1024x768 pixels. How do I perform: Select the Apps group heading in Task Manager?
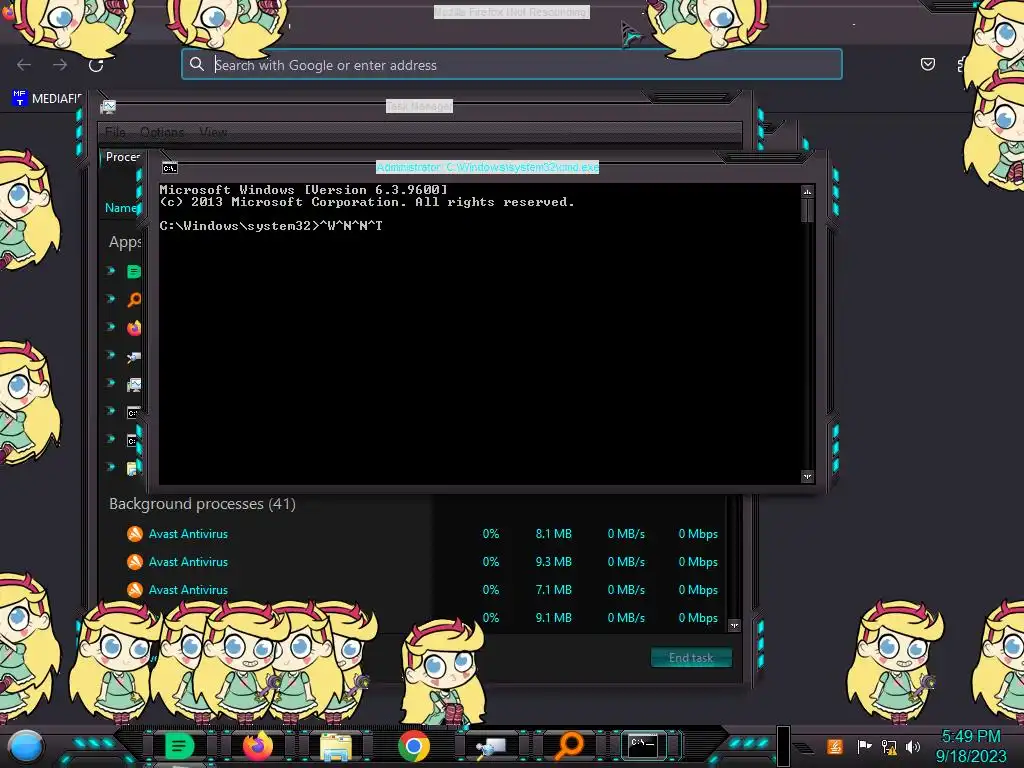125,242
